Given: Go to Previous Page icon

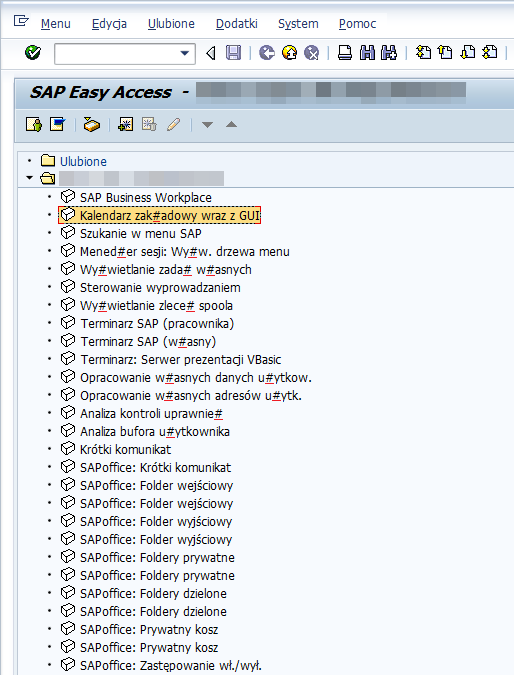Looking at the screenshot, I should click(x=445, y=53).
